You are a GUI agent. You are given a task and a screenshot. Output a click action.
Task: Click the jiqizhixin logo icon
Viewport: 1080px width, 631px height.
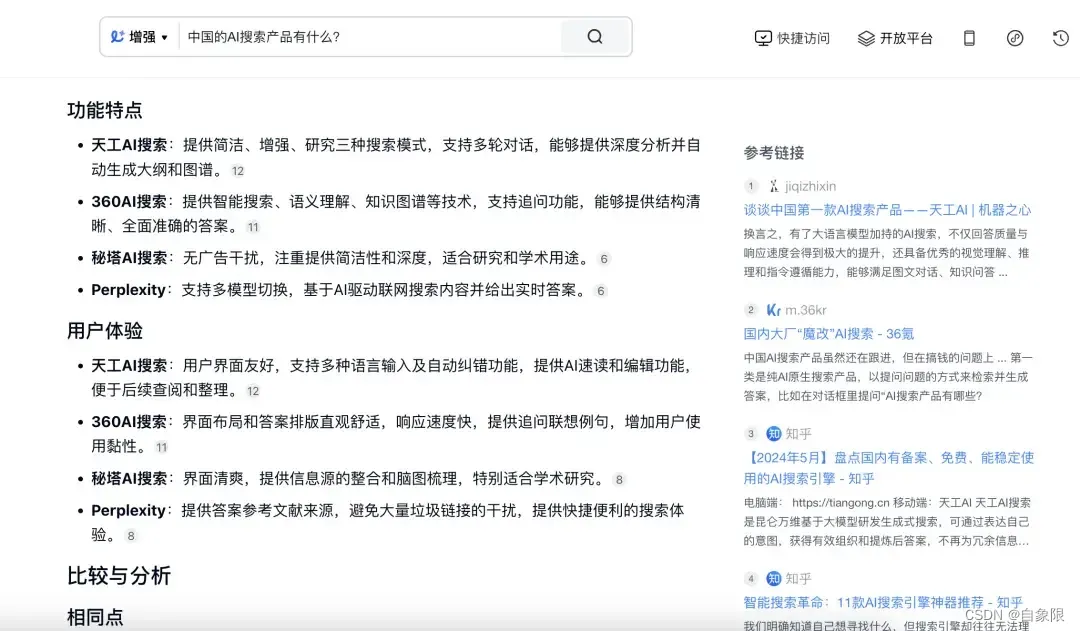coord(773,186)
